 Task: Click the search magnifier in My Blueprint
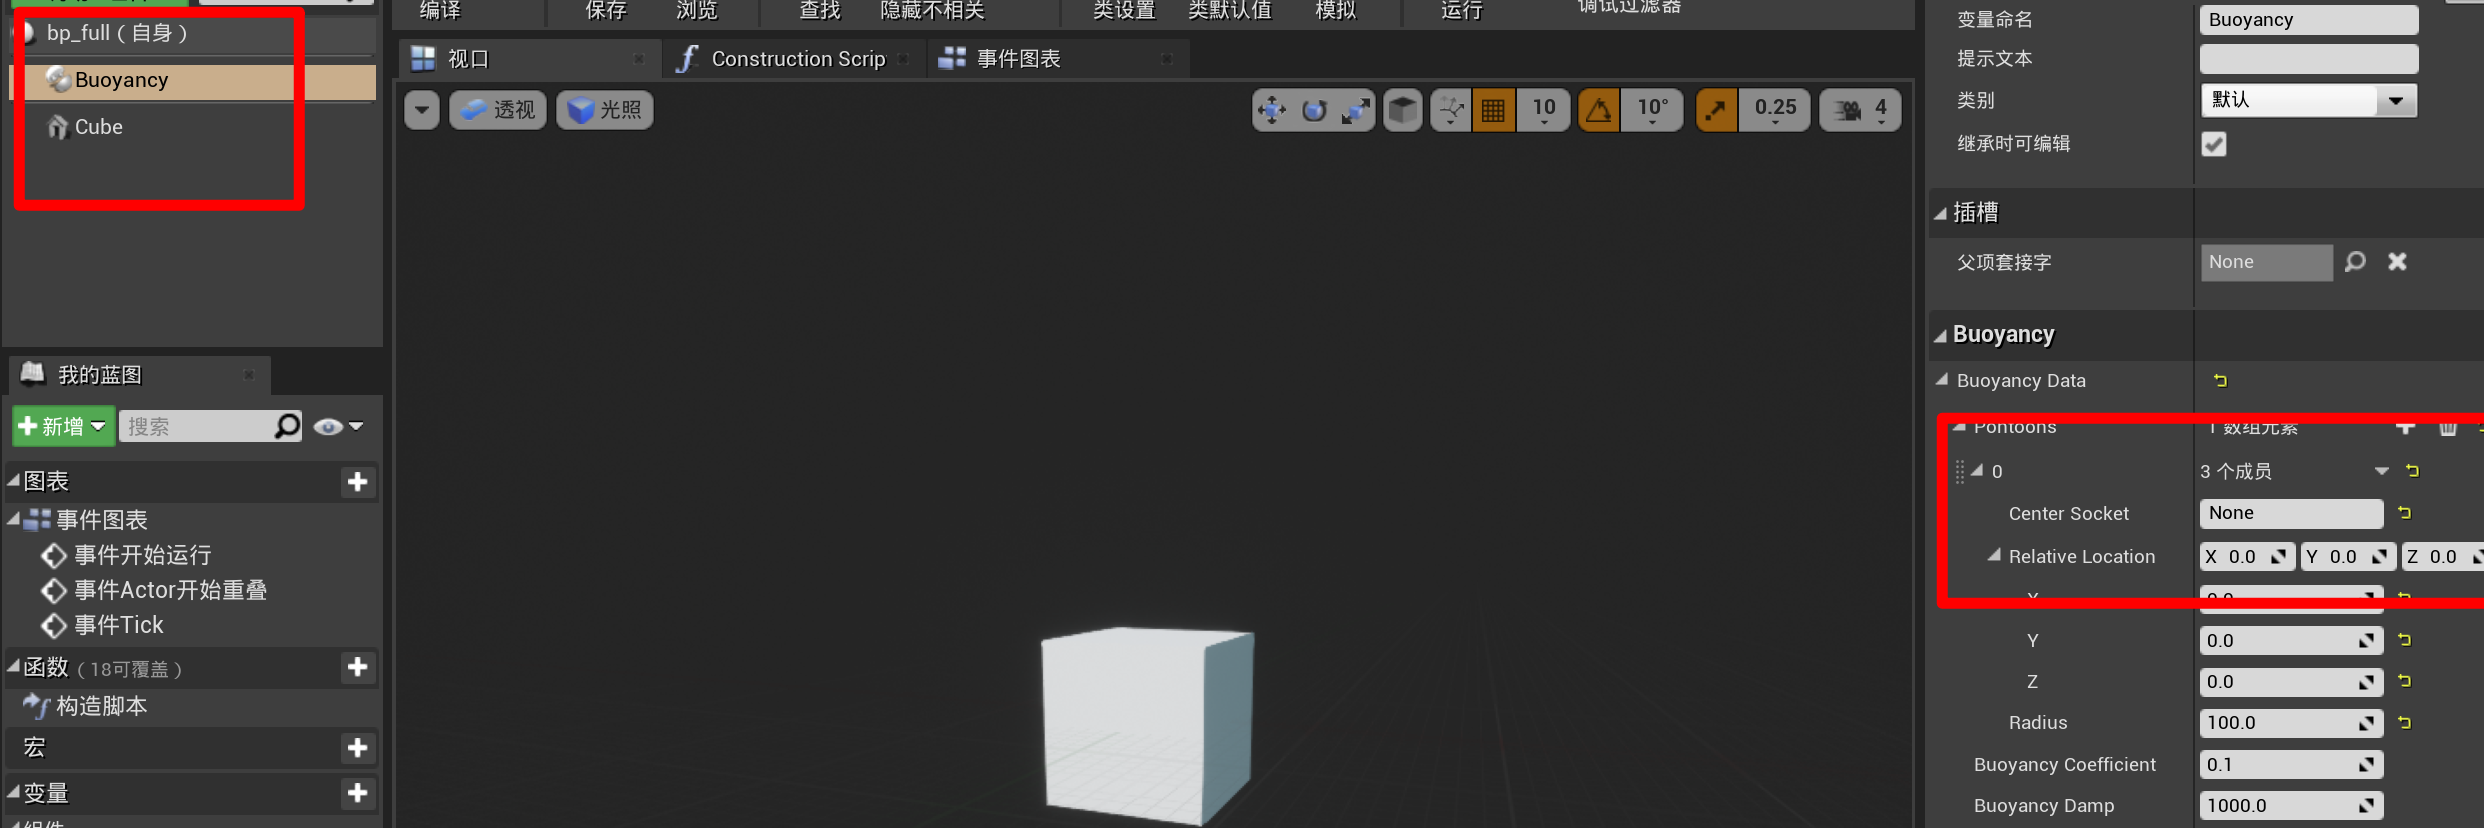click(287, 427)
